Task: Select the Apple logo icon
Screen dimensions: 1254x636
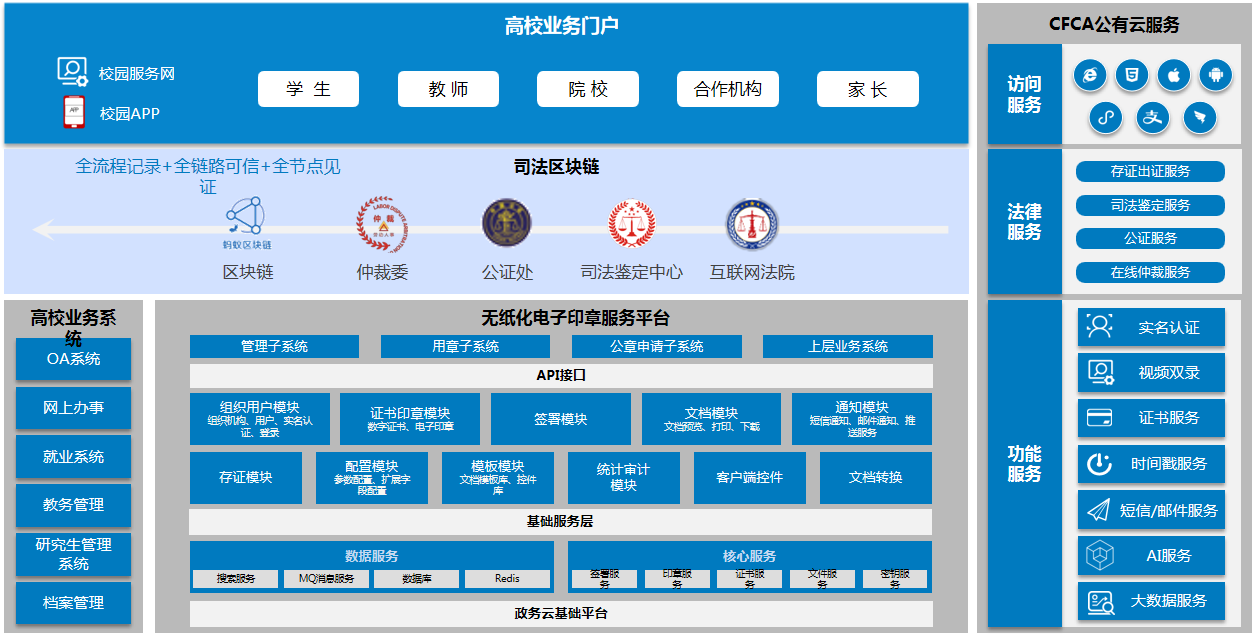Action: (x=1174, y=76)
